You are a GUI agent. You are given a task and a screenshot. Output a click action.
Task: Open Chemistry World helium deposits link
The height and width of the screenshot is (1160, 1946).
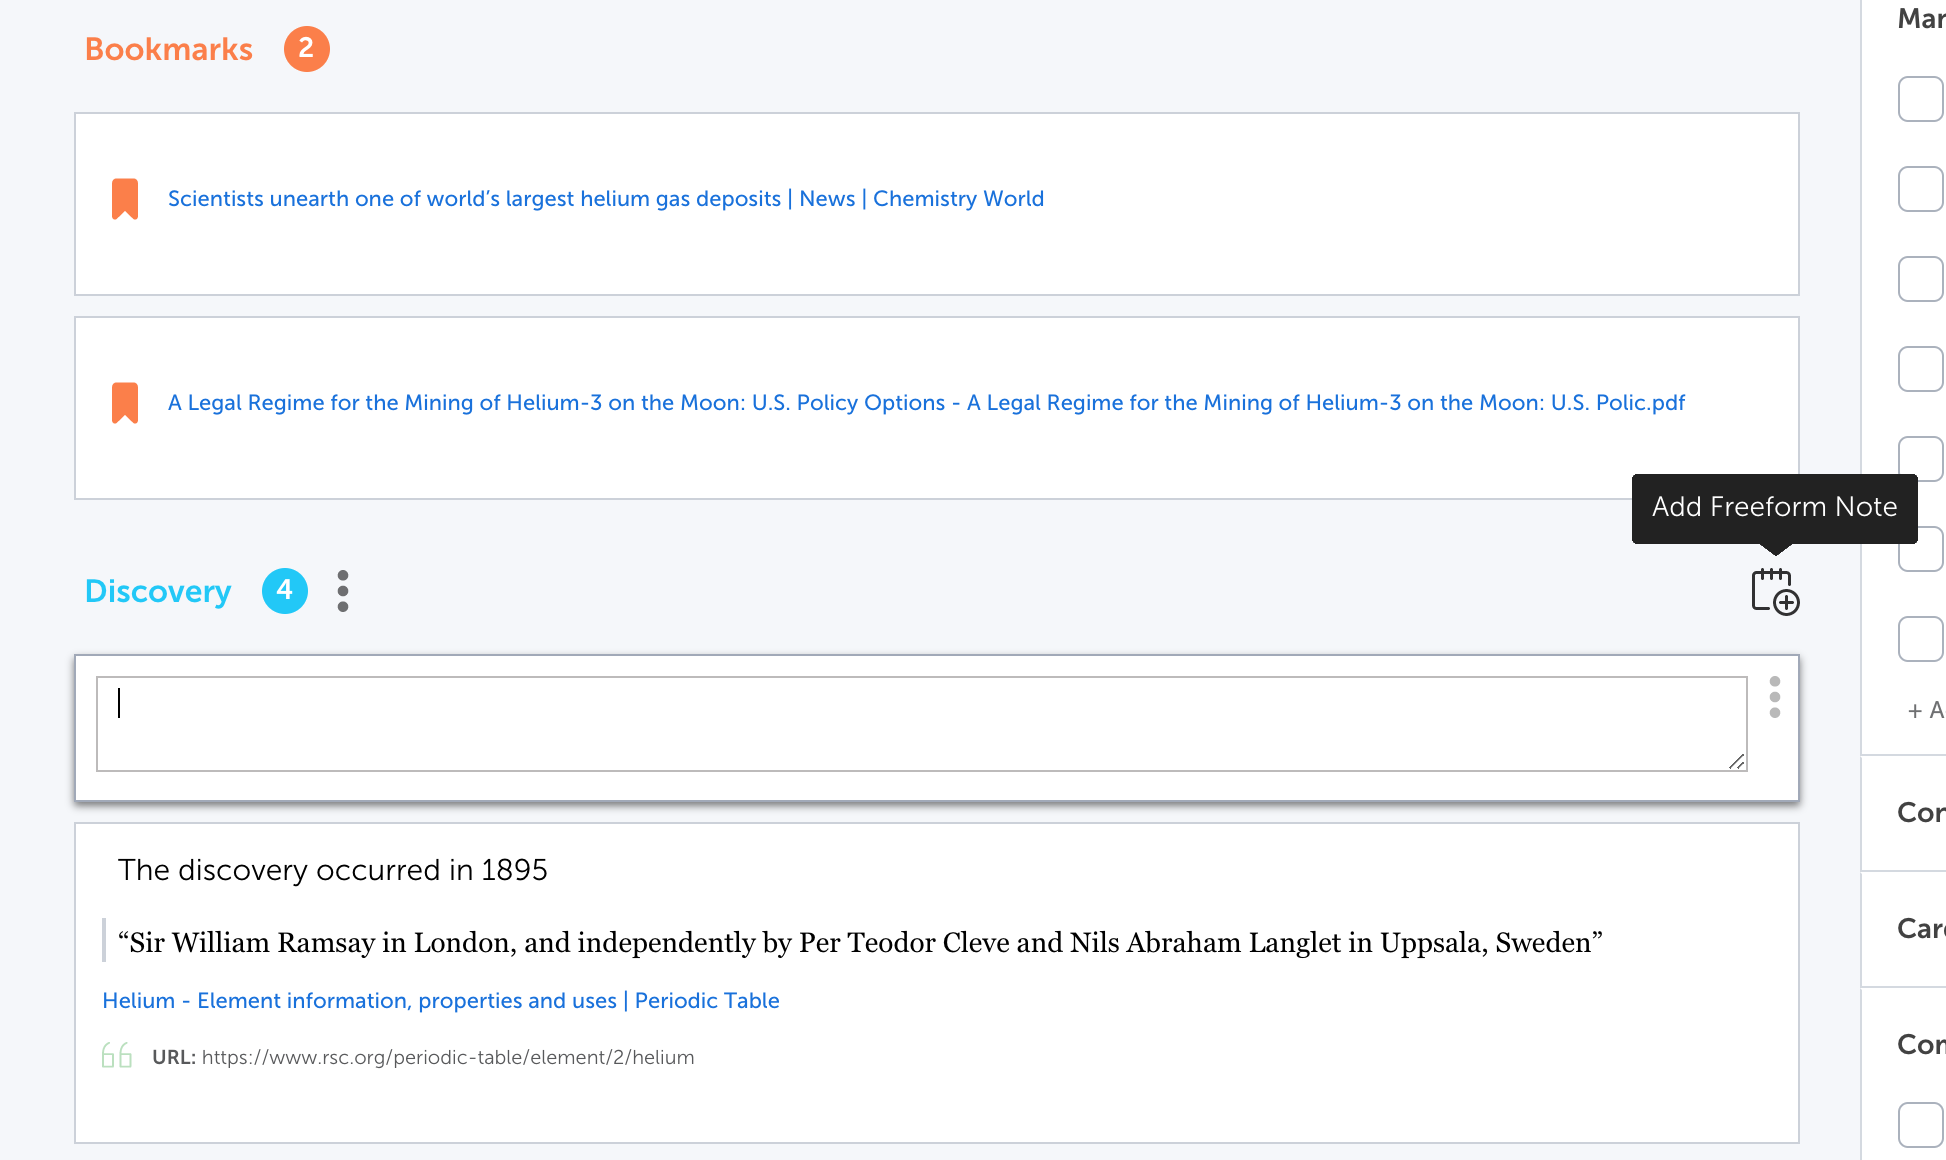605,199
